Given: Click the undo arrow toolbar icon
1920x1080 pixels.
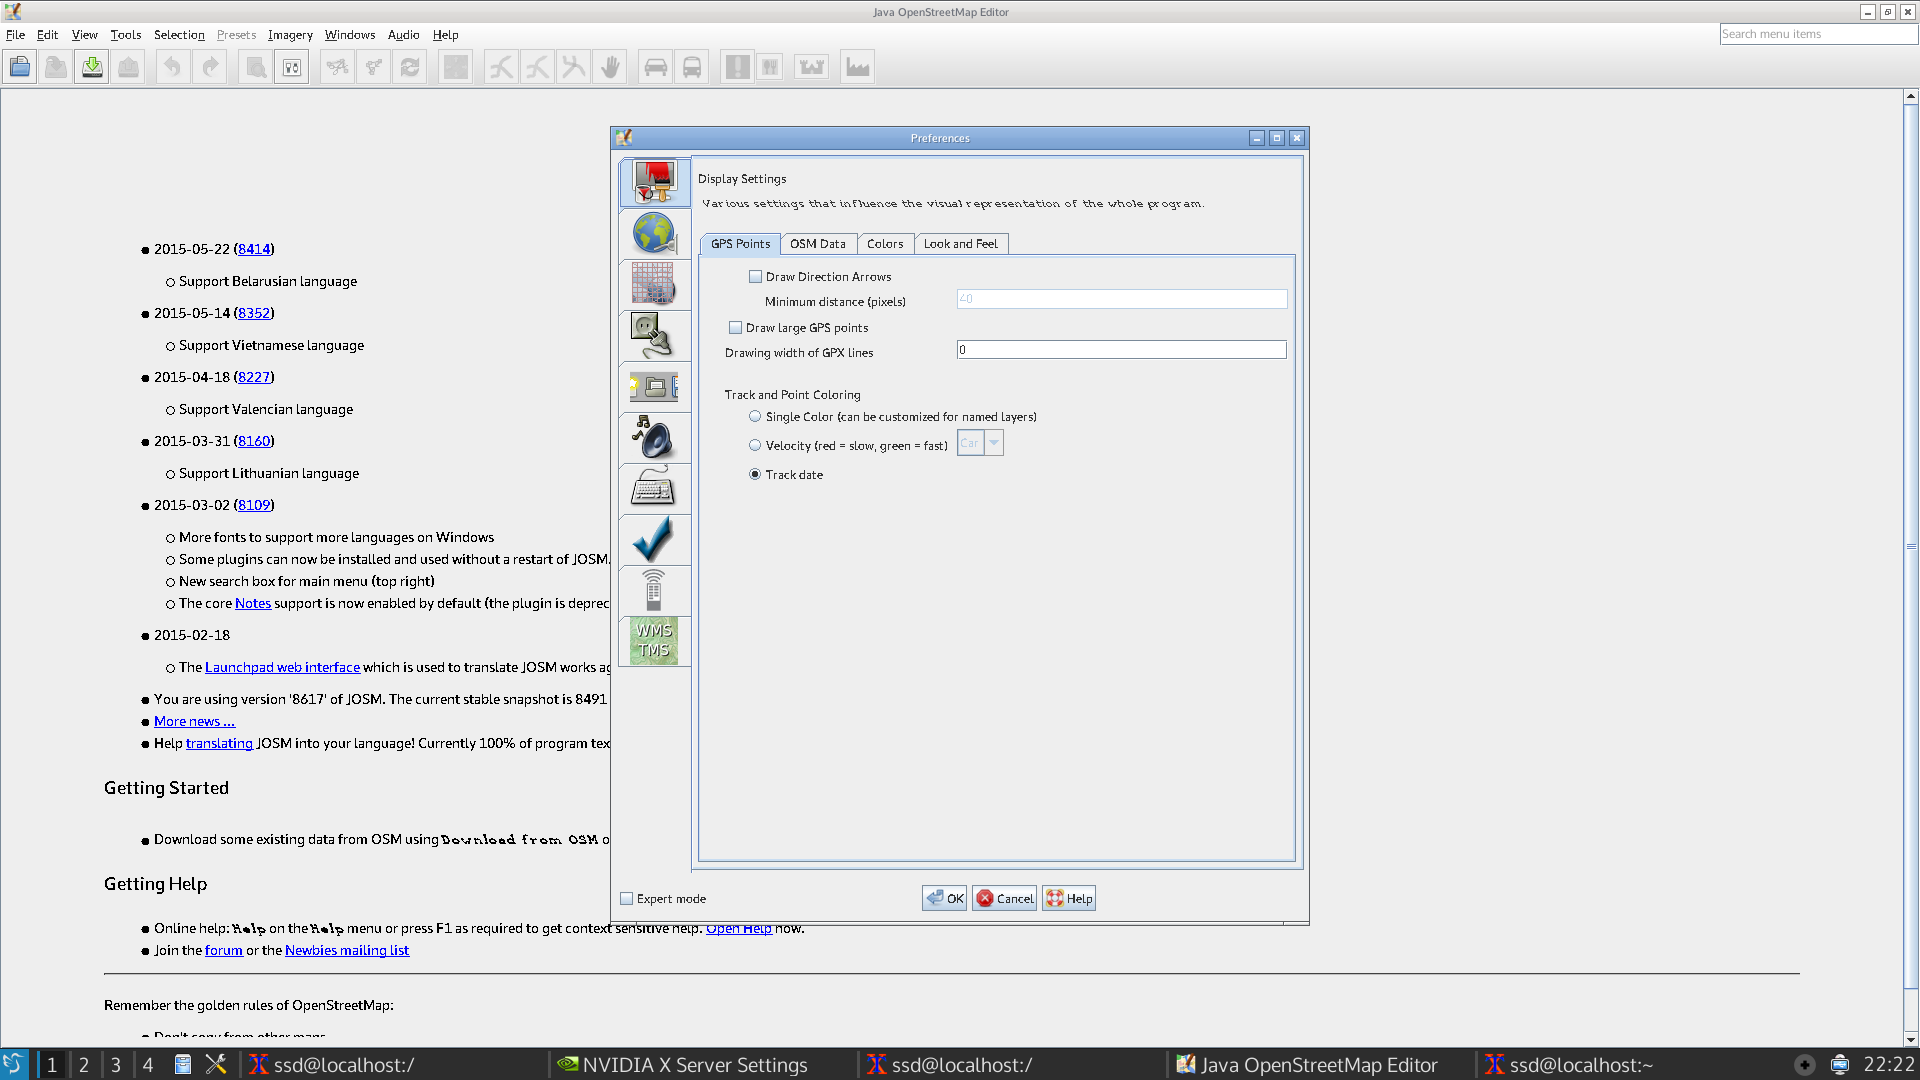Looking at the screenshot, I should click(x=173, y=67).
